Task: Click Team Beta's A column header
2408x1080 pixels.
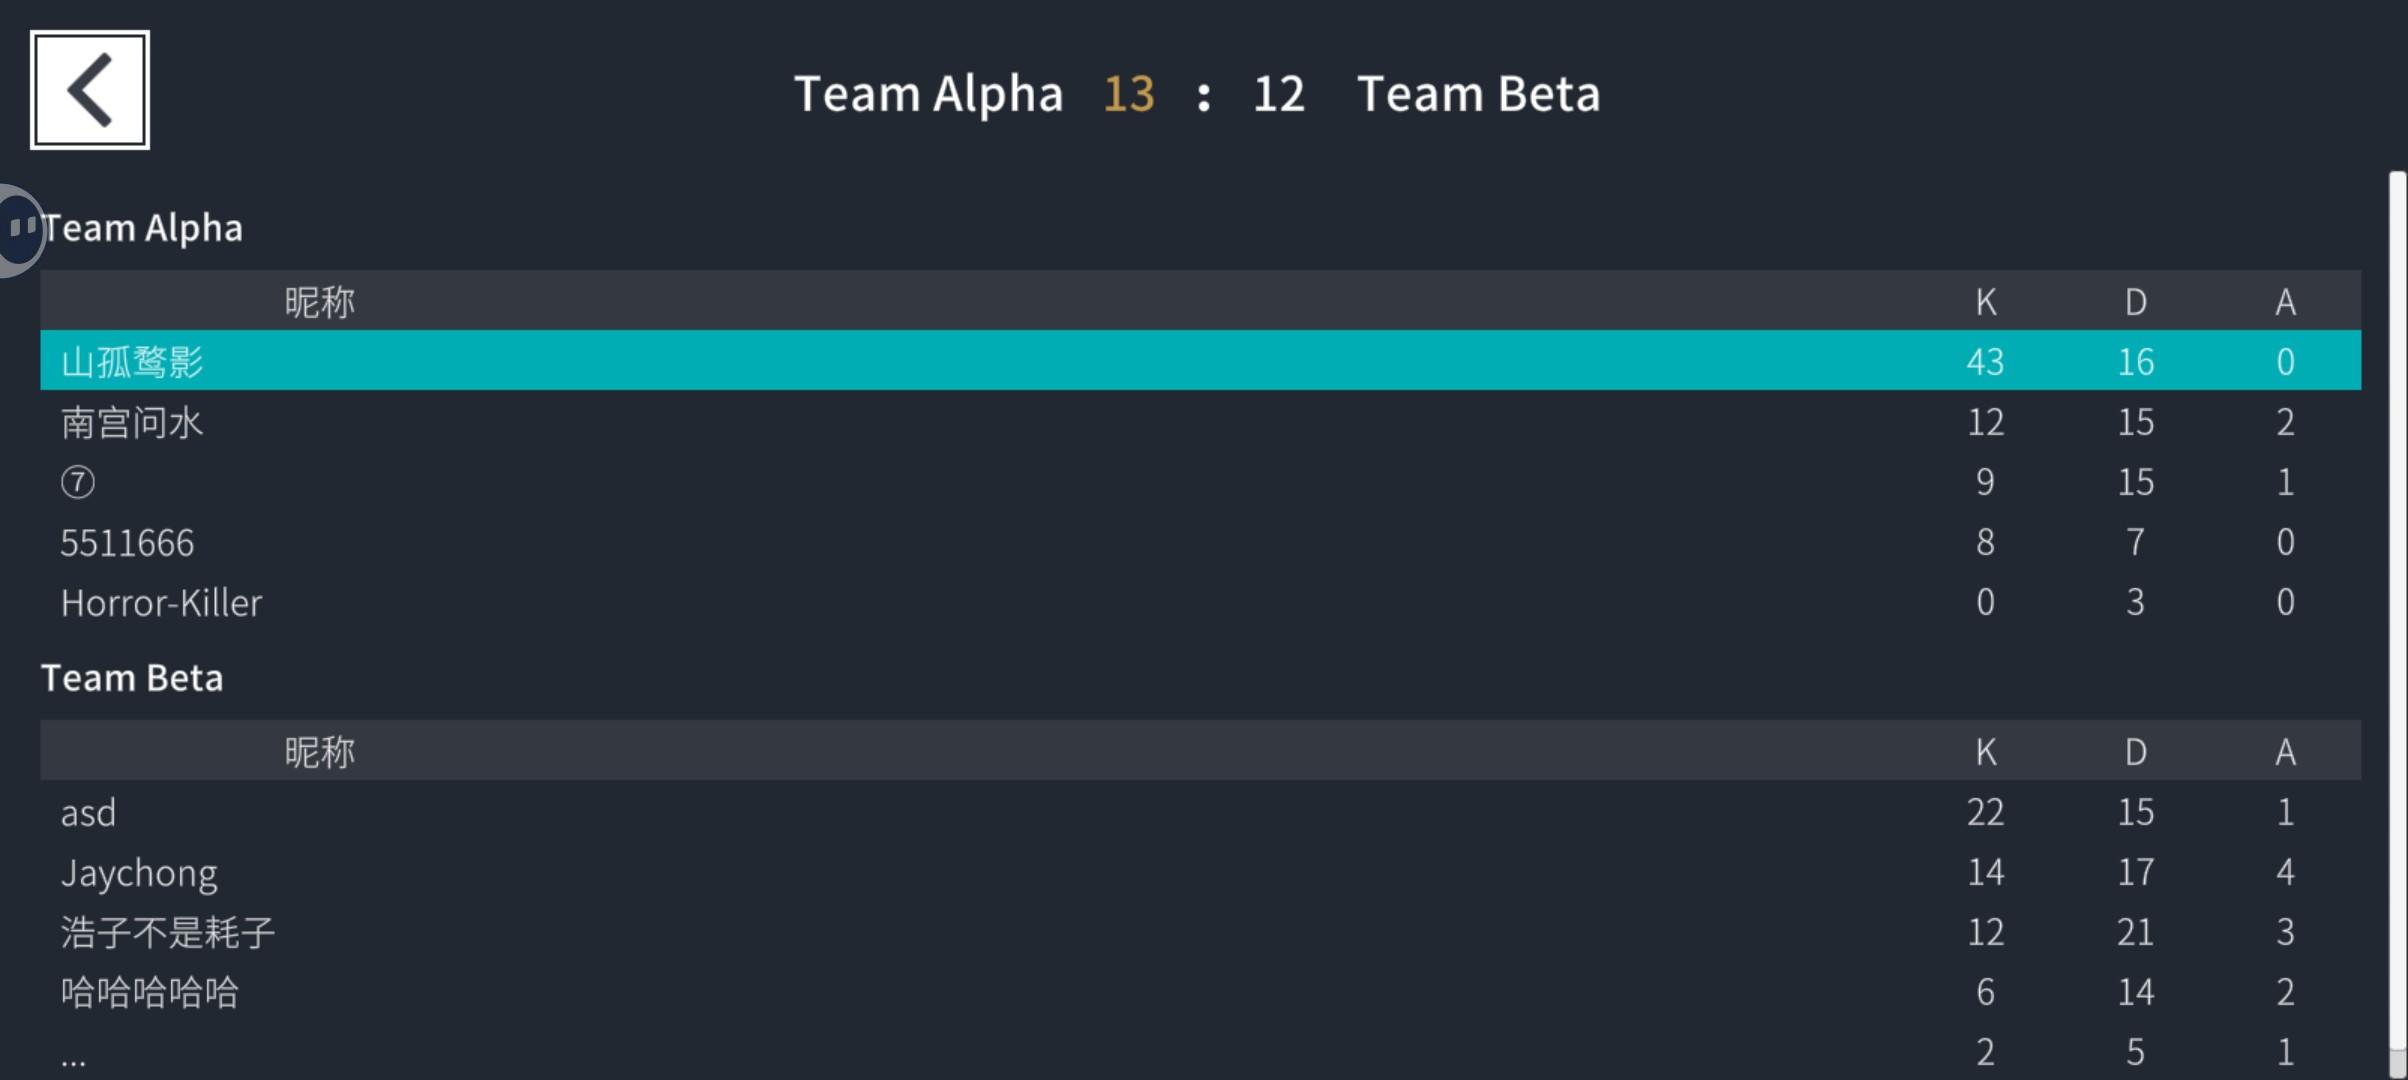Action: [x=2285, y=751]
